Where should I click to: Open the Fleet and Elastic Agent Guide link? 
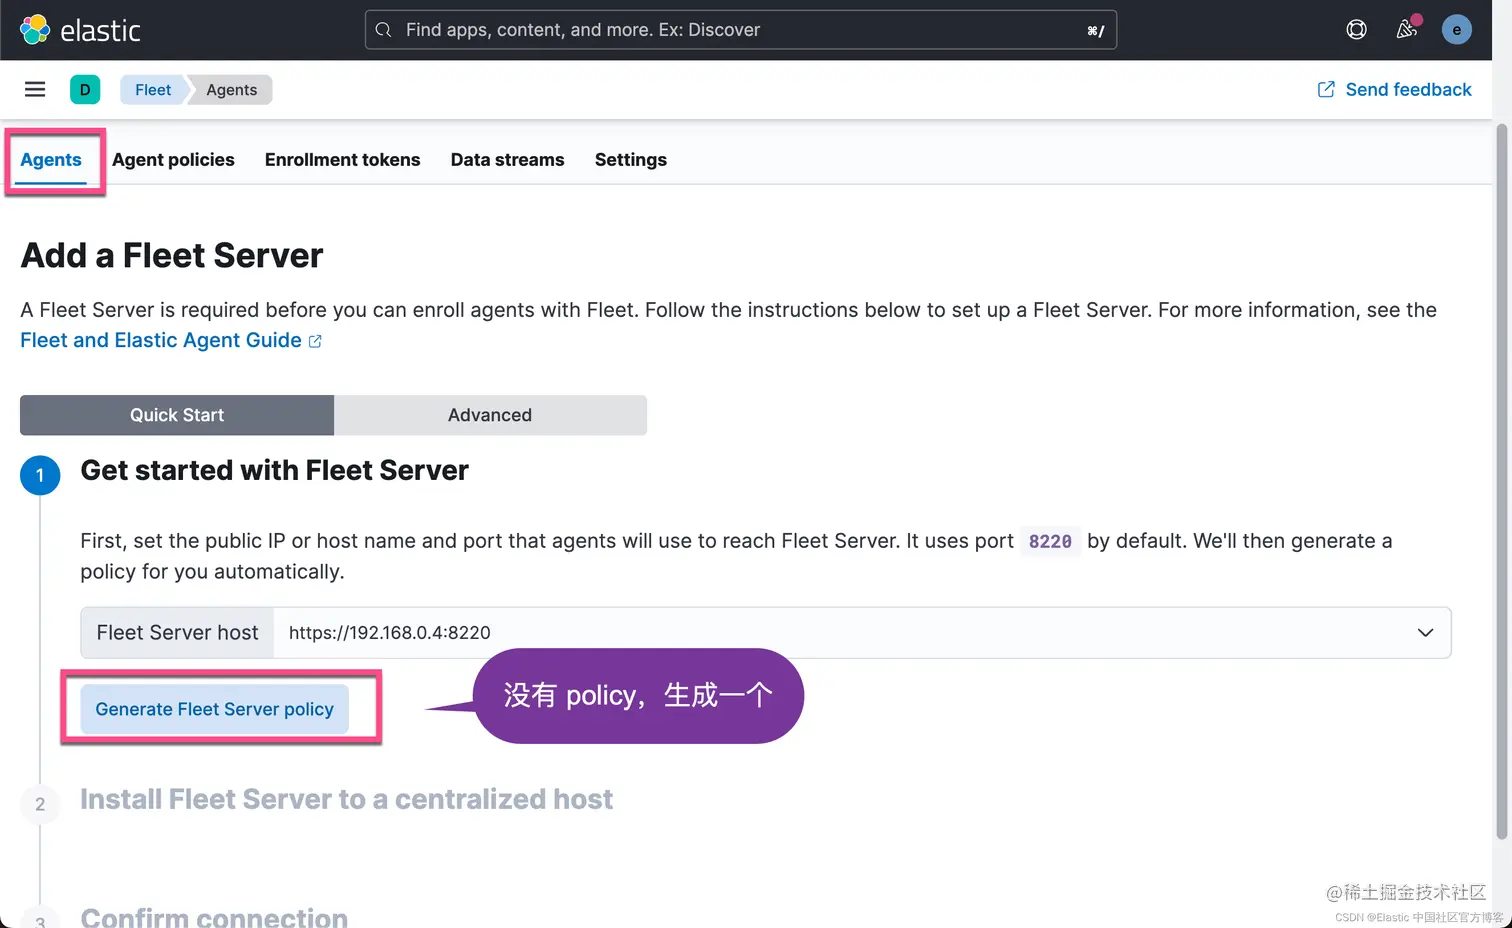161,341
